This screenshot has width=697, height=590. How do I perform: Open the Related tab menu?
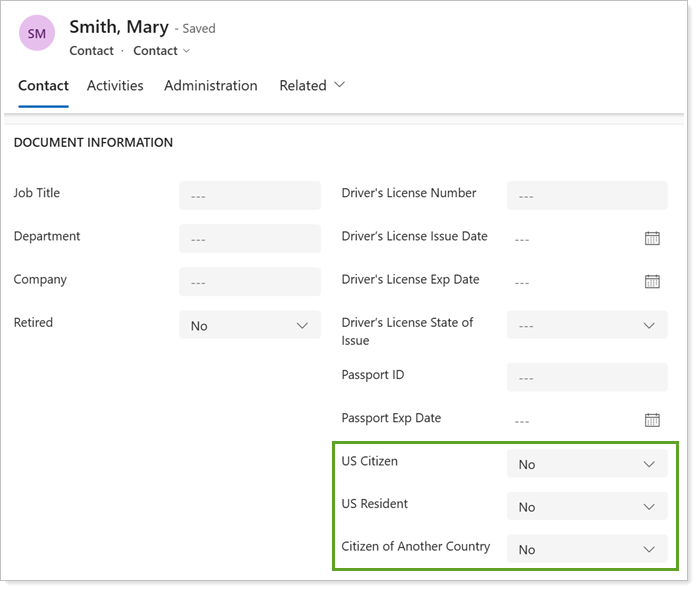pyautogui.click(x=312, y=86)
